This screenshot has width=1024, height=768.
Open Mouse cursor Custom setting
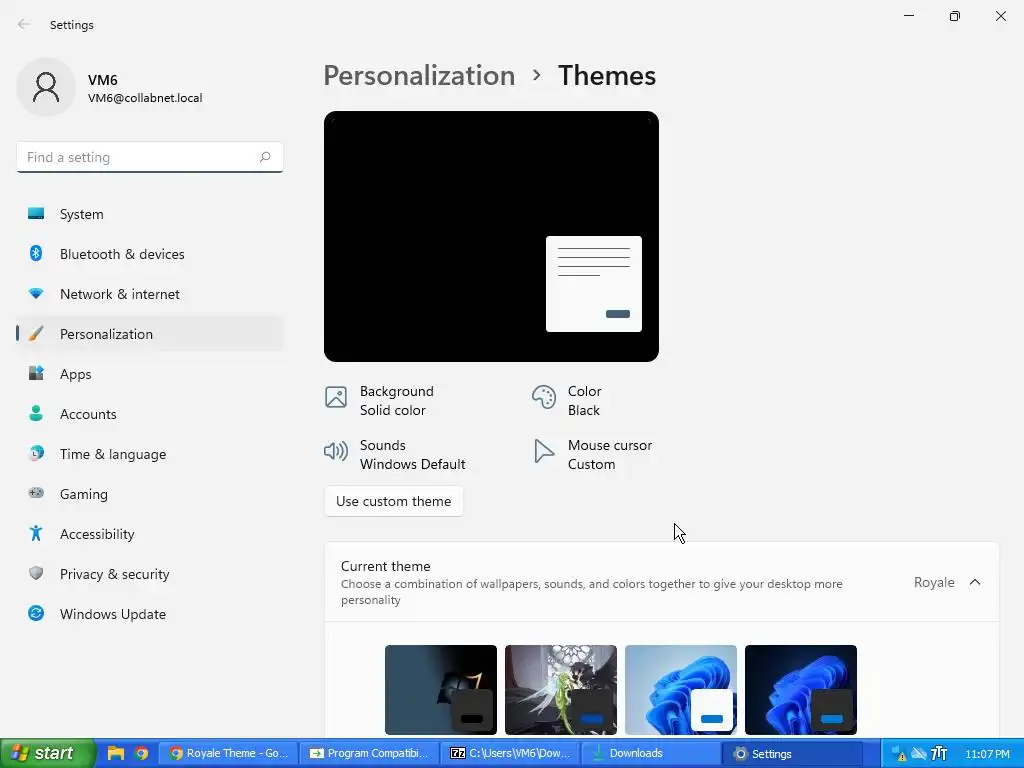coord(592,454)
